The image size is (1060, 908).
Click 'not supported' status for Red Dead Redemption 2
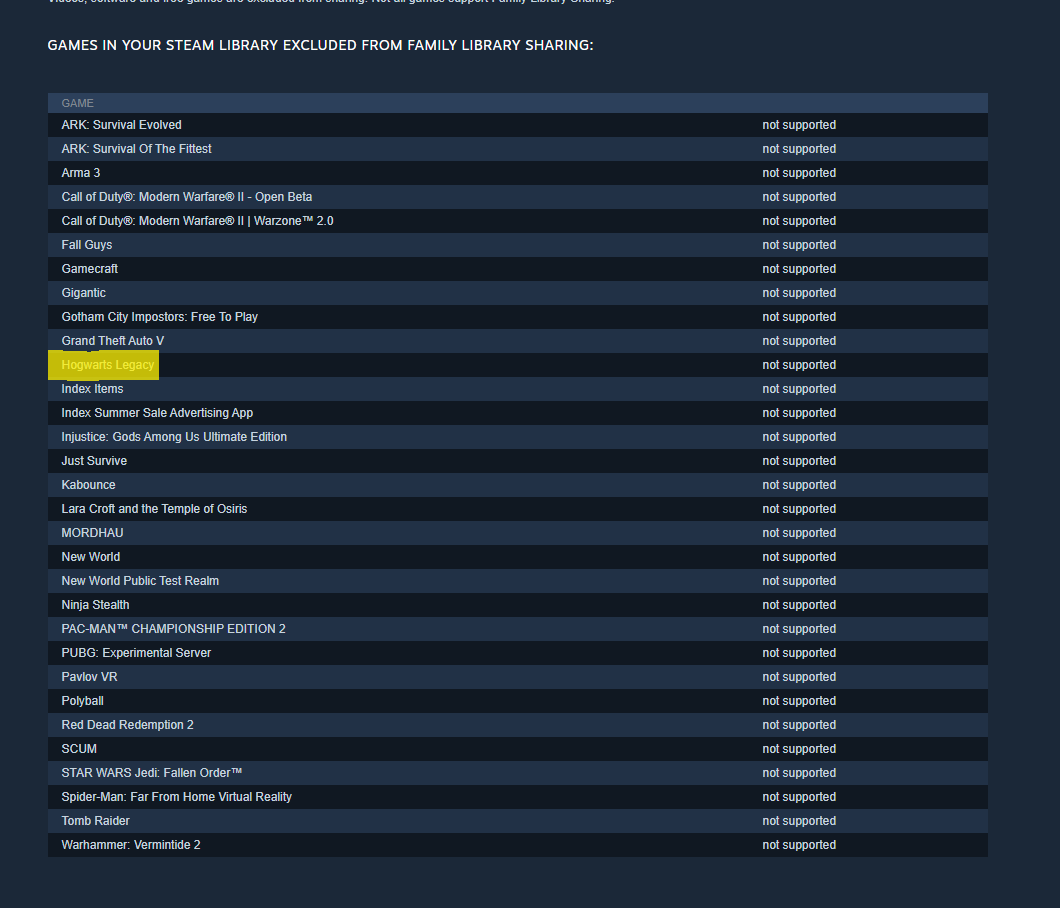[x=799, y=725]
